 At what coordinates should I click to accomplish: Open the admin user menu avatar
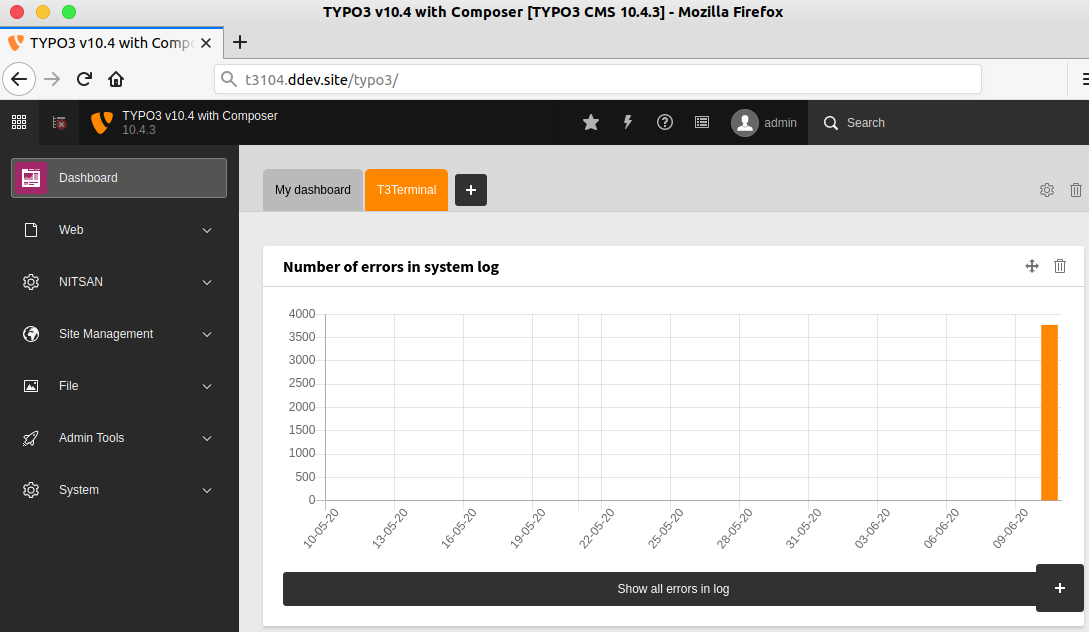tap(744, 122)
